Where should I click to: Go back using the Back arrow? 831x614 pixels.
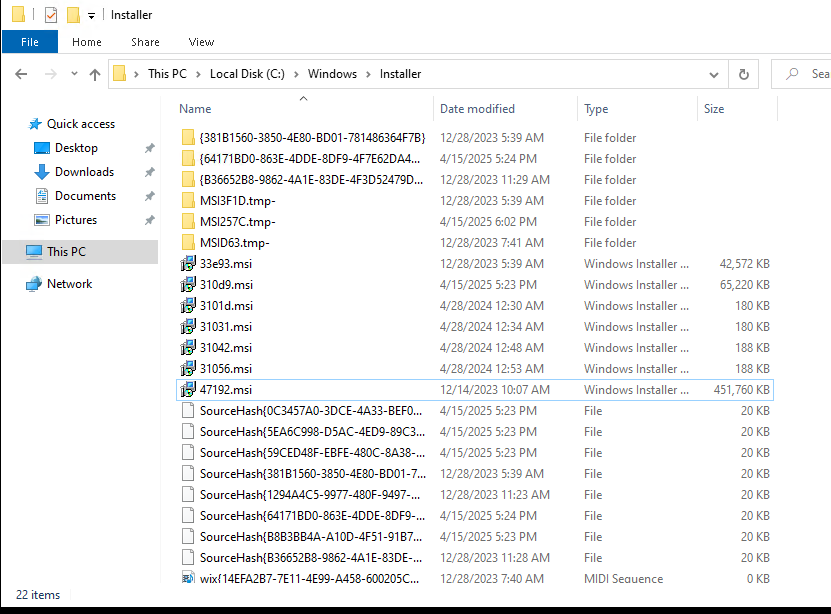21,74
